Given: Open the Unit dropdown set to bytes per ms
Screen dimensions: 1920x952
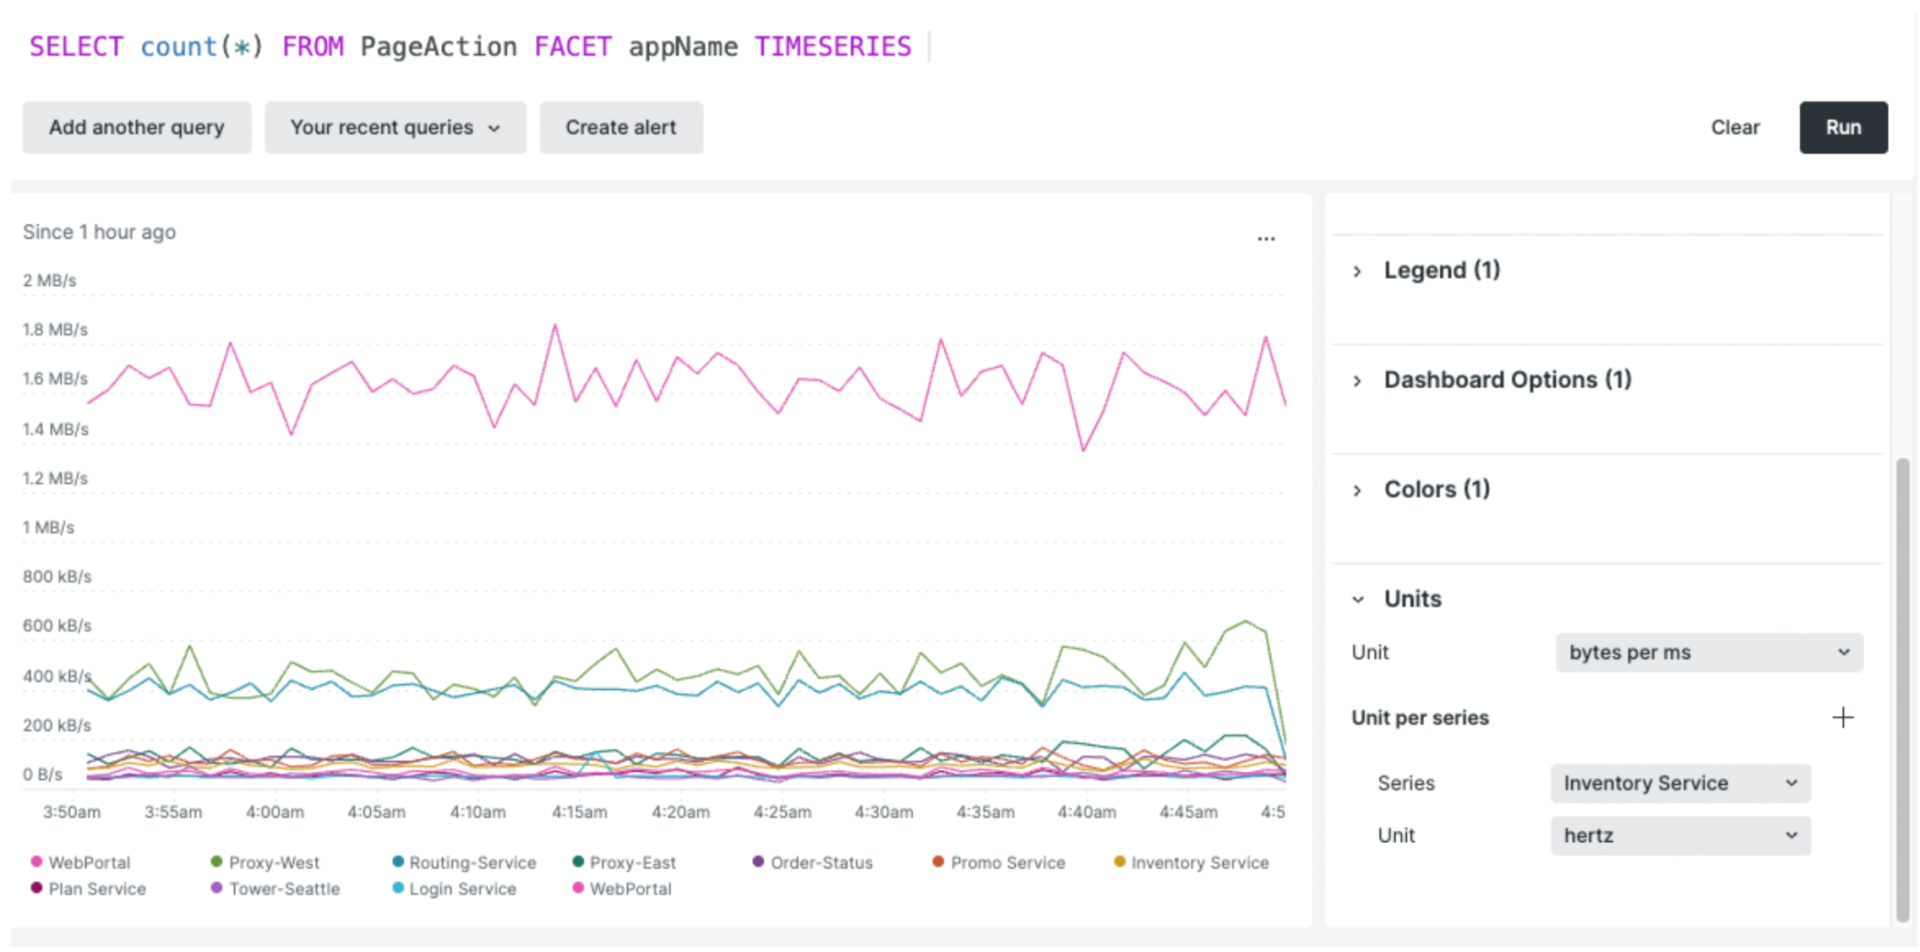Looking at the screenshot, I should pos(1708,652).
